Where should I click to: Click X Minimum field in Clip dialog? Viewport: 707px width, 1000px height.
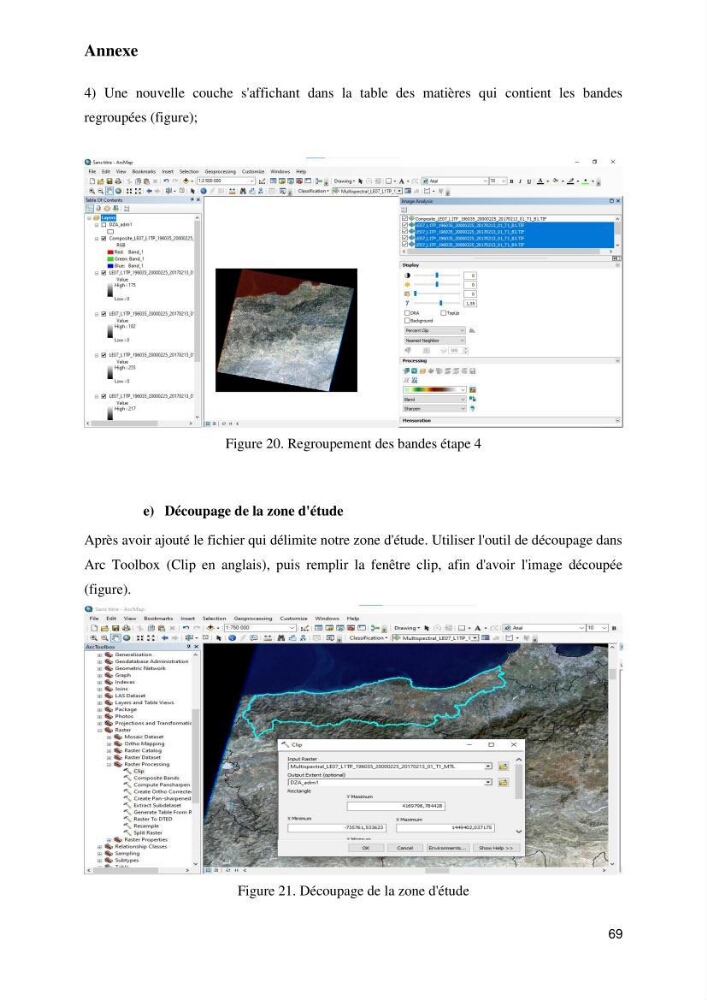337,828
